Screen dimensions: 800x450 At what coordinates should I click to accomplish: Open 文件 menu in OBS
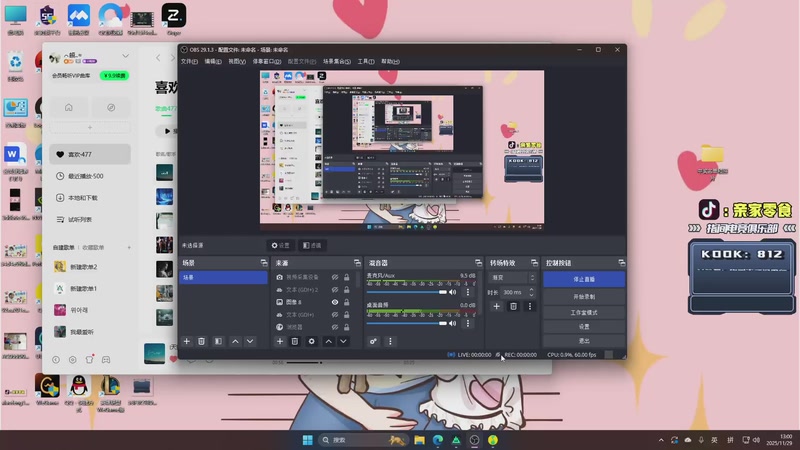pos(189,62)
